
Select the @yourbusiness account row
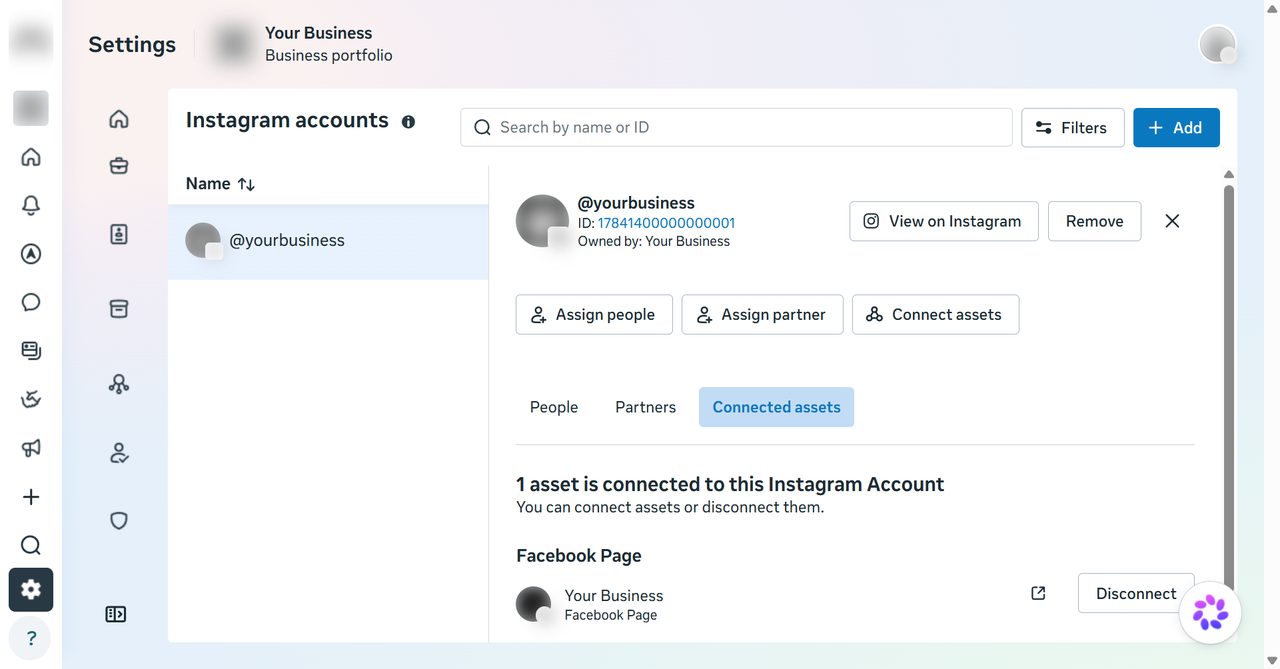328,241
